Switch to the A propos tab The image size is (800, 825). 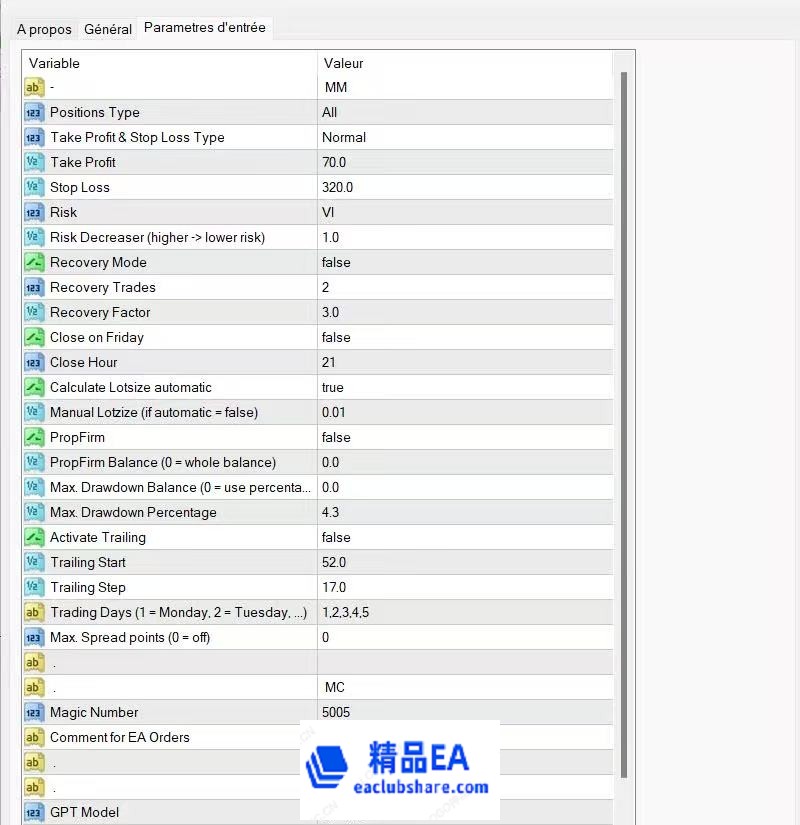tap(44, 29)
